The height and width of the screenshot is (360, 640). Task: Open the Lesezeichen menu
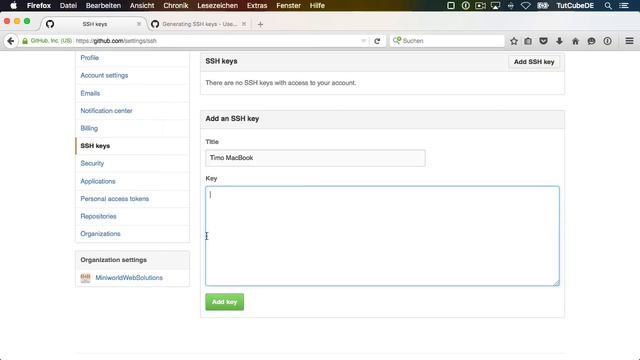pos(218,5)
